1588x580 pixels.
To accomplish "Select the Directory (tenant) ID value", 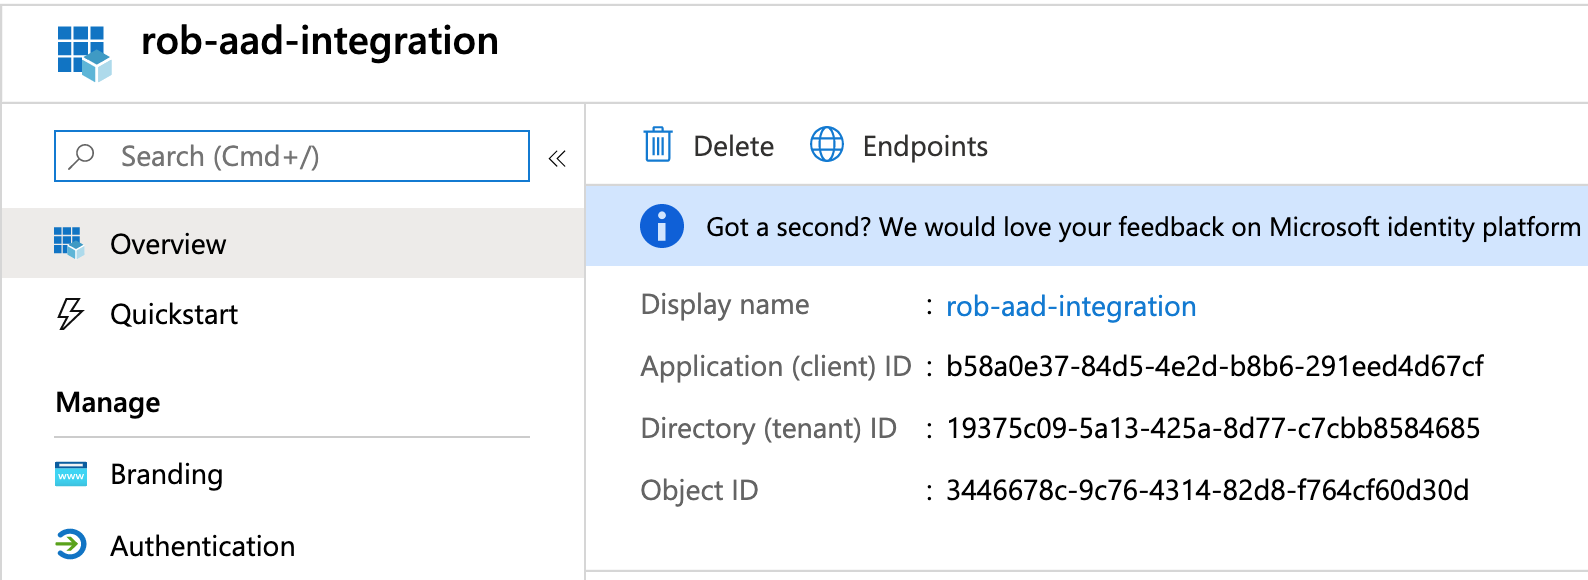I will point(1213,428).
